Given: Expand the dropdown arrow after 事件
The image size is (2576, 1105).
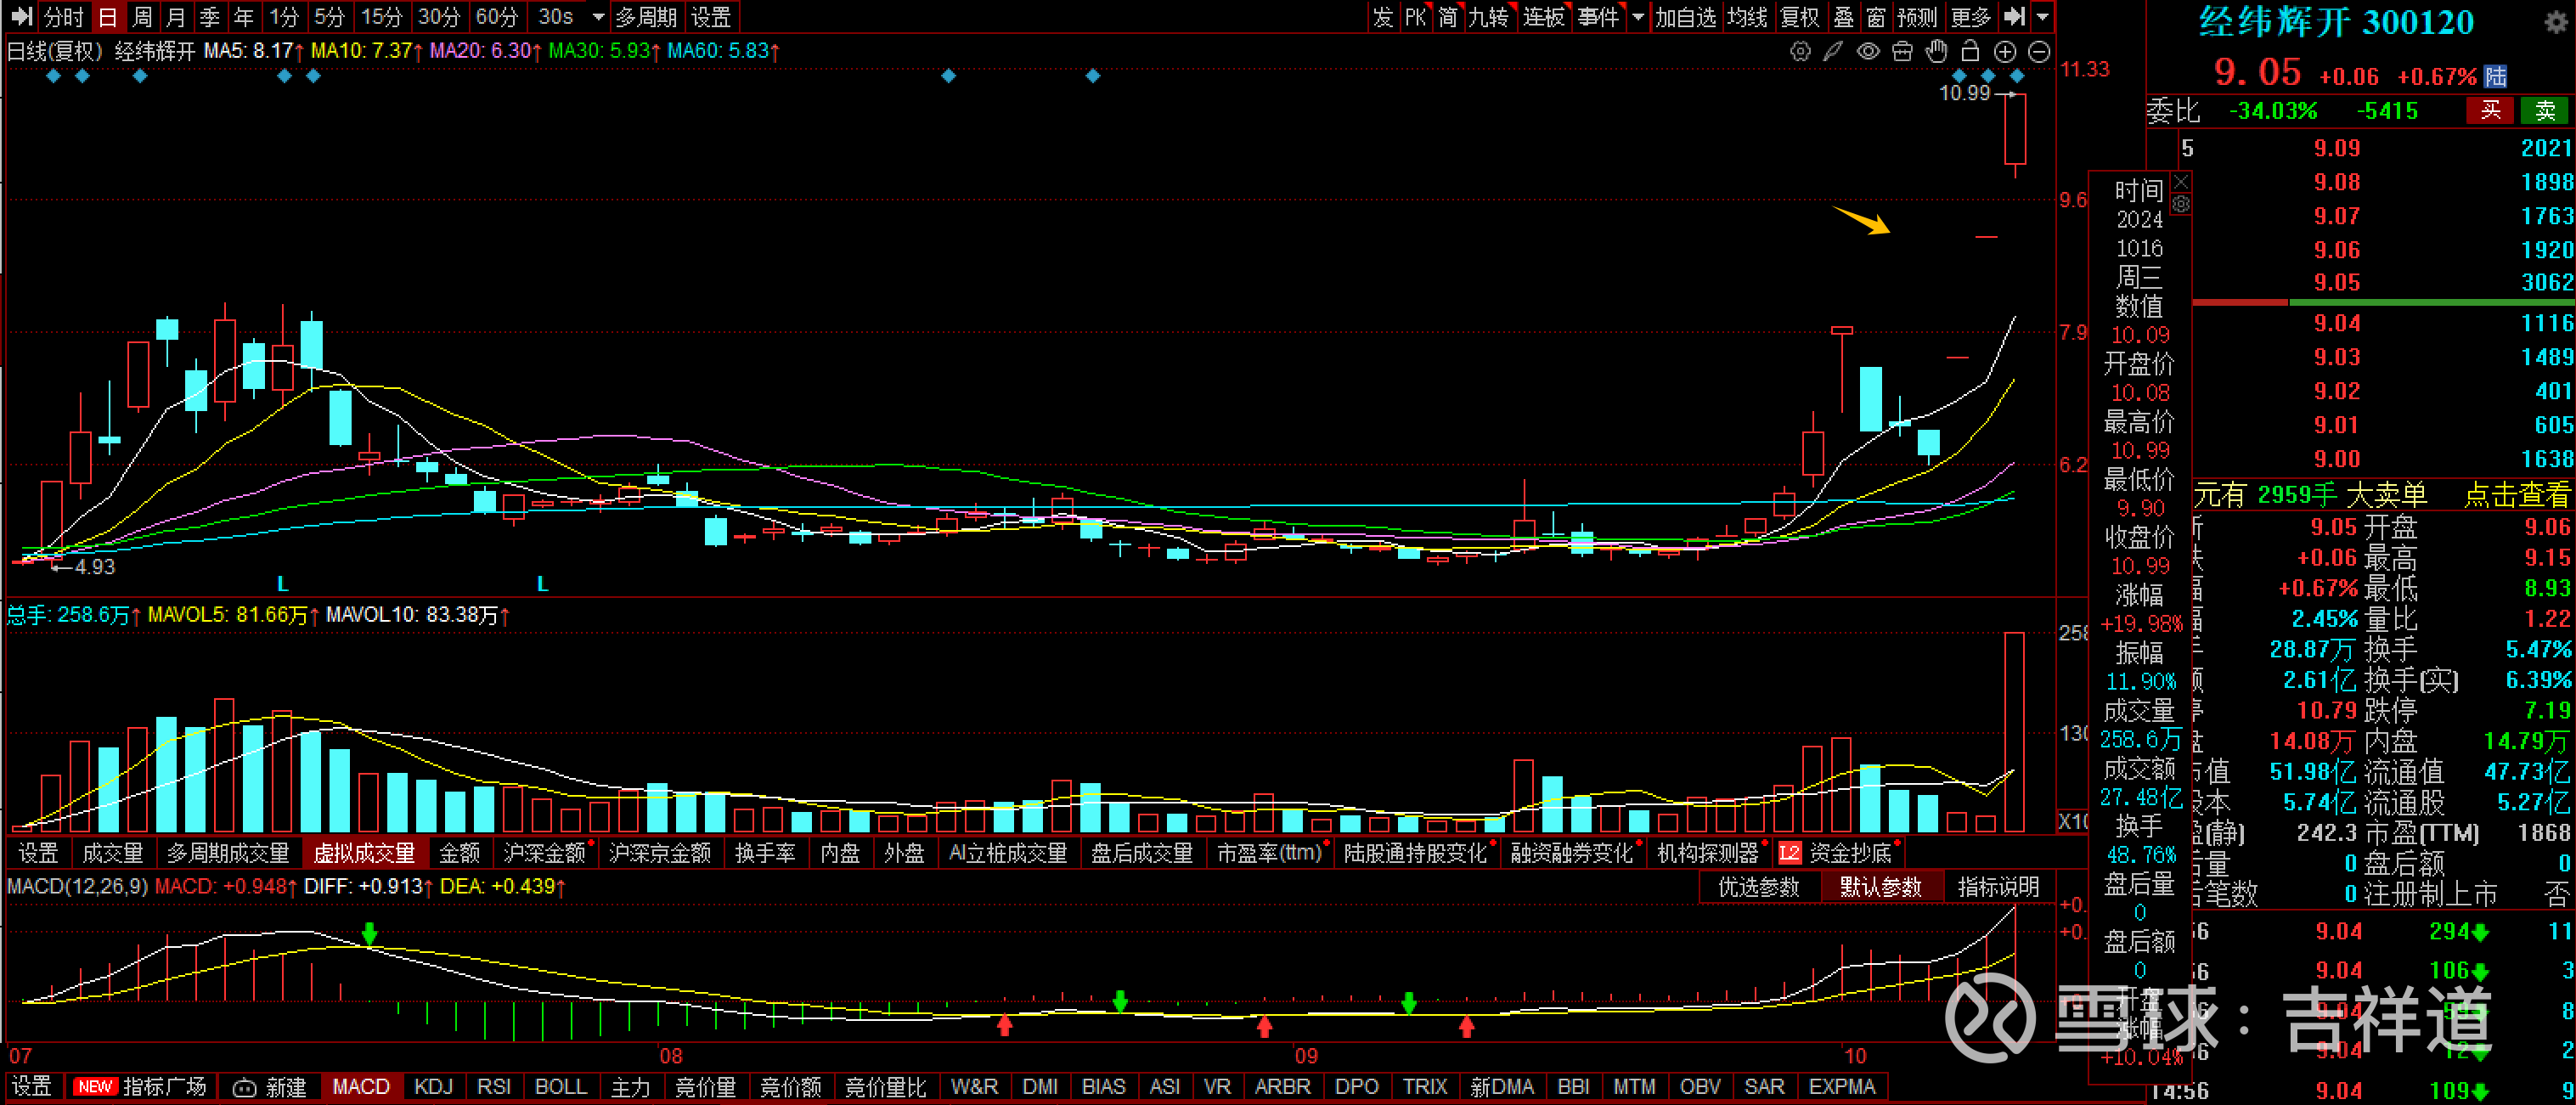Looking at the screenshot, I should [1637, 17].
